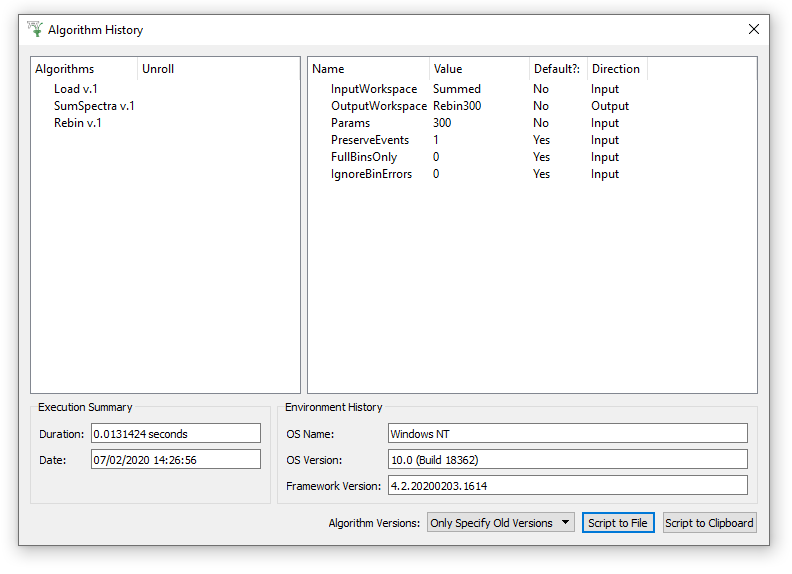Open the Algorithm Versions dropdown

500,523
